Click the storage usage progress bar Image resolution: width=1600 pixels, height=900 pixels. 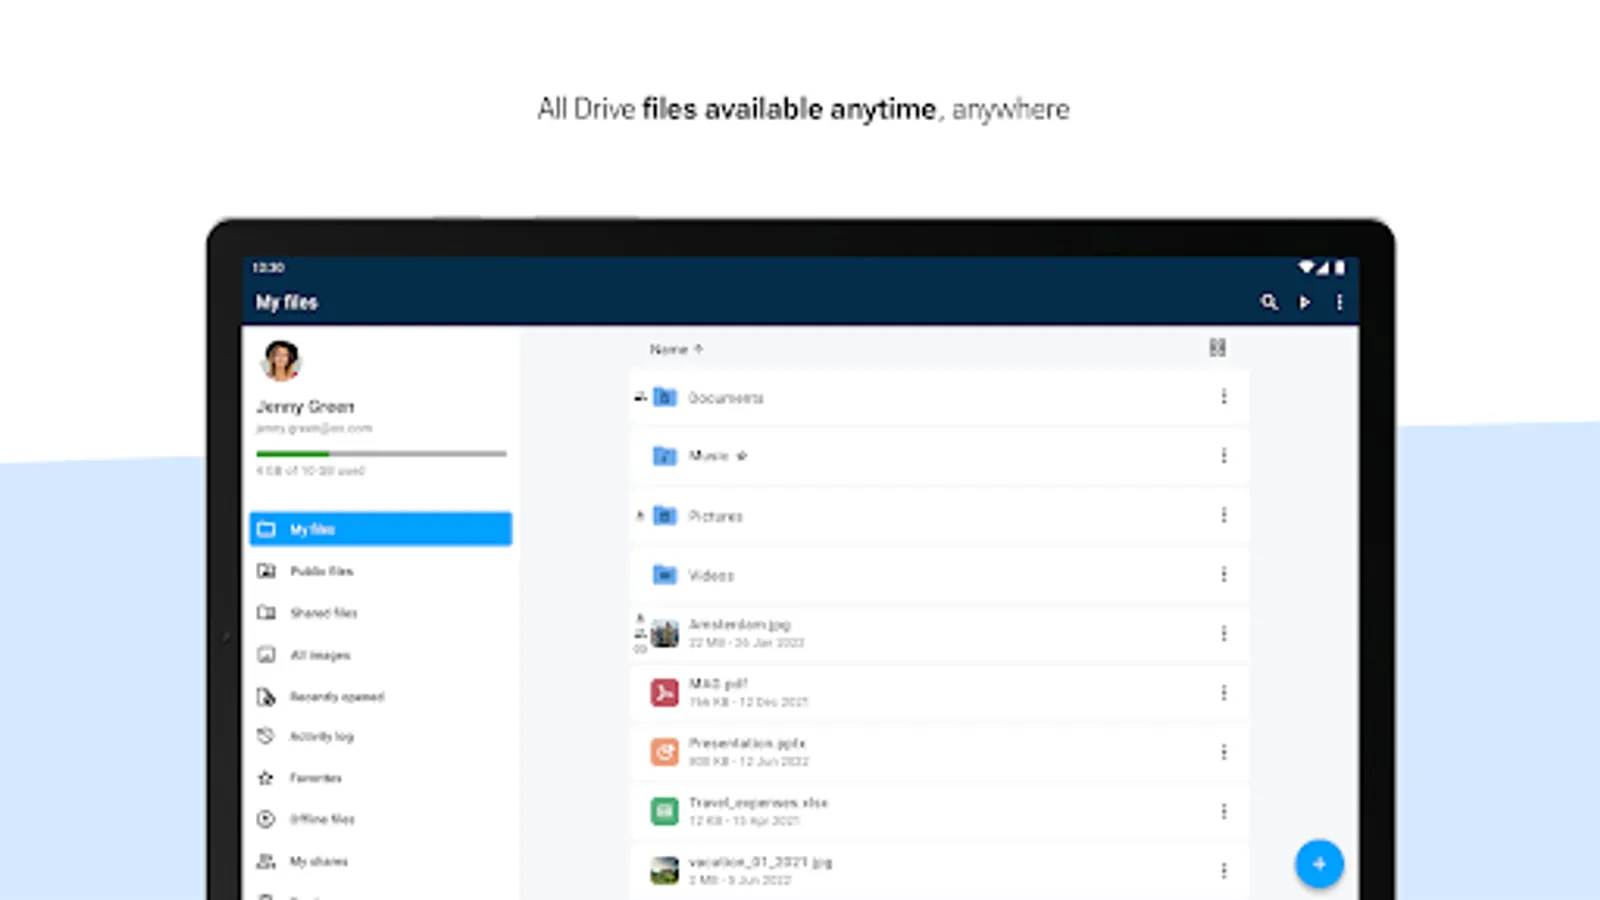point(381,454)
